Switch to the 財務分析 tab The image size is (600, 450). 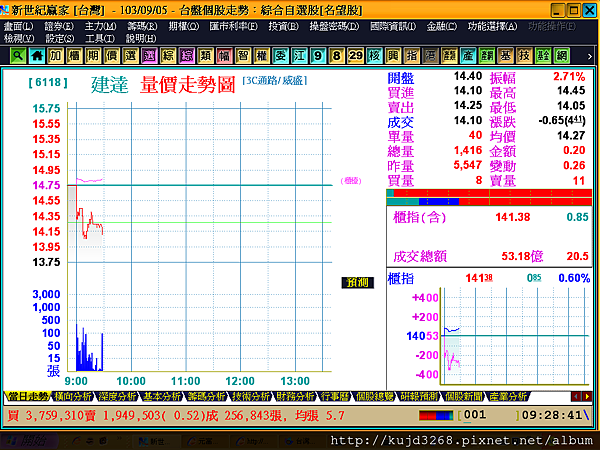pyautogui.click(x=295, y=396)
